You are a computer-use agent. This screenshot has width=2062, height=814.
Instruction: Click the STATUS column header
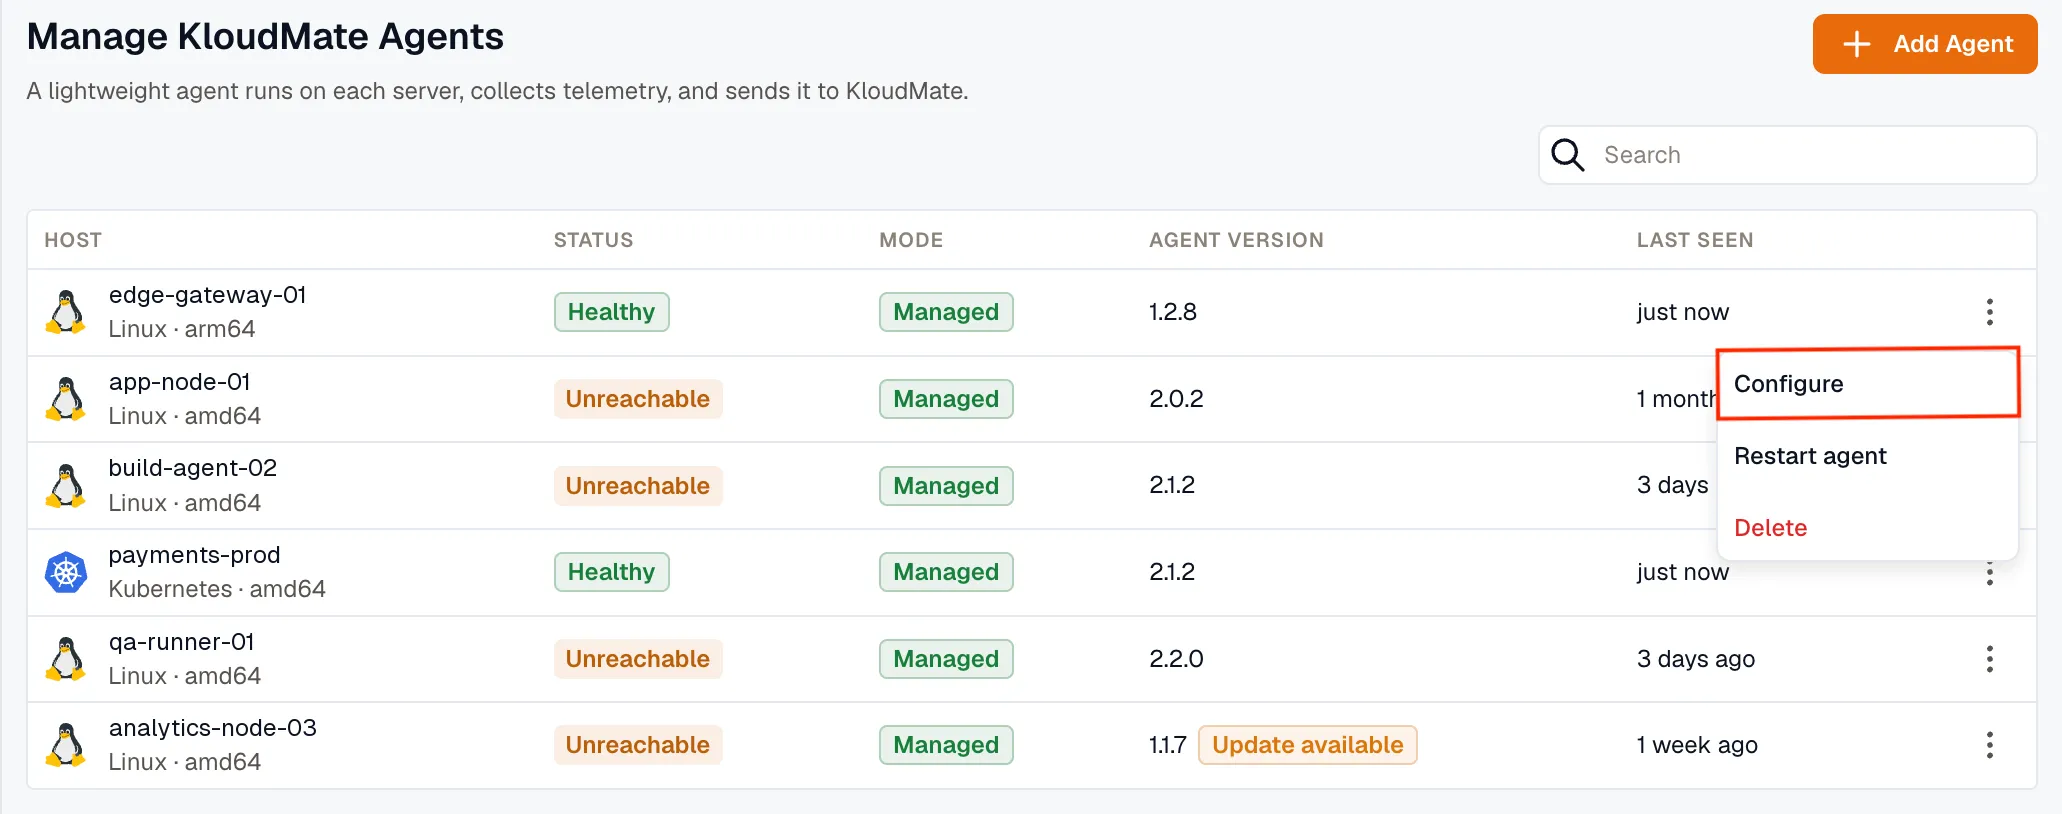593,240
